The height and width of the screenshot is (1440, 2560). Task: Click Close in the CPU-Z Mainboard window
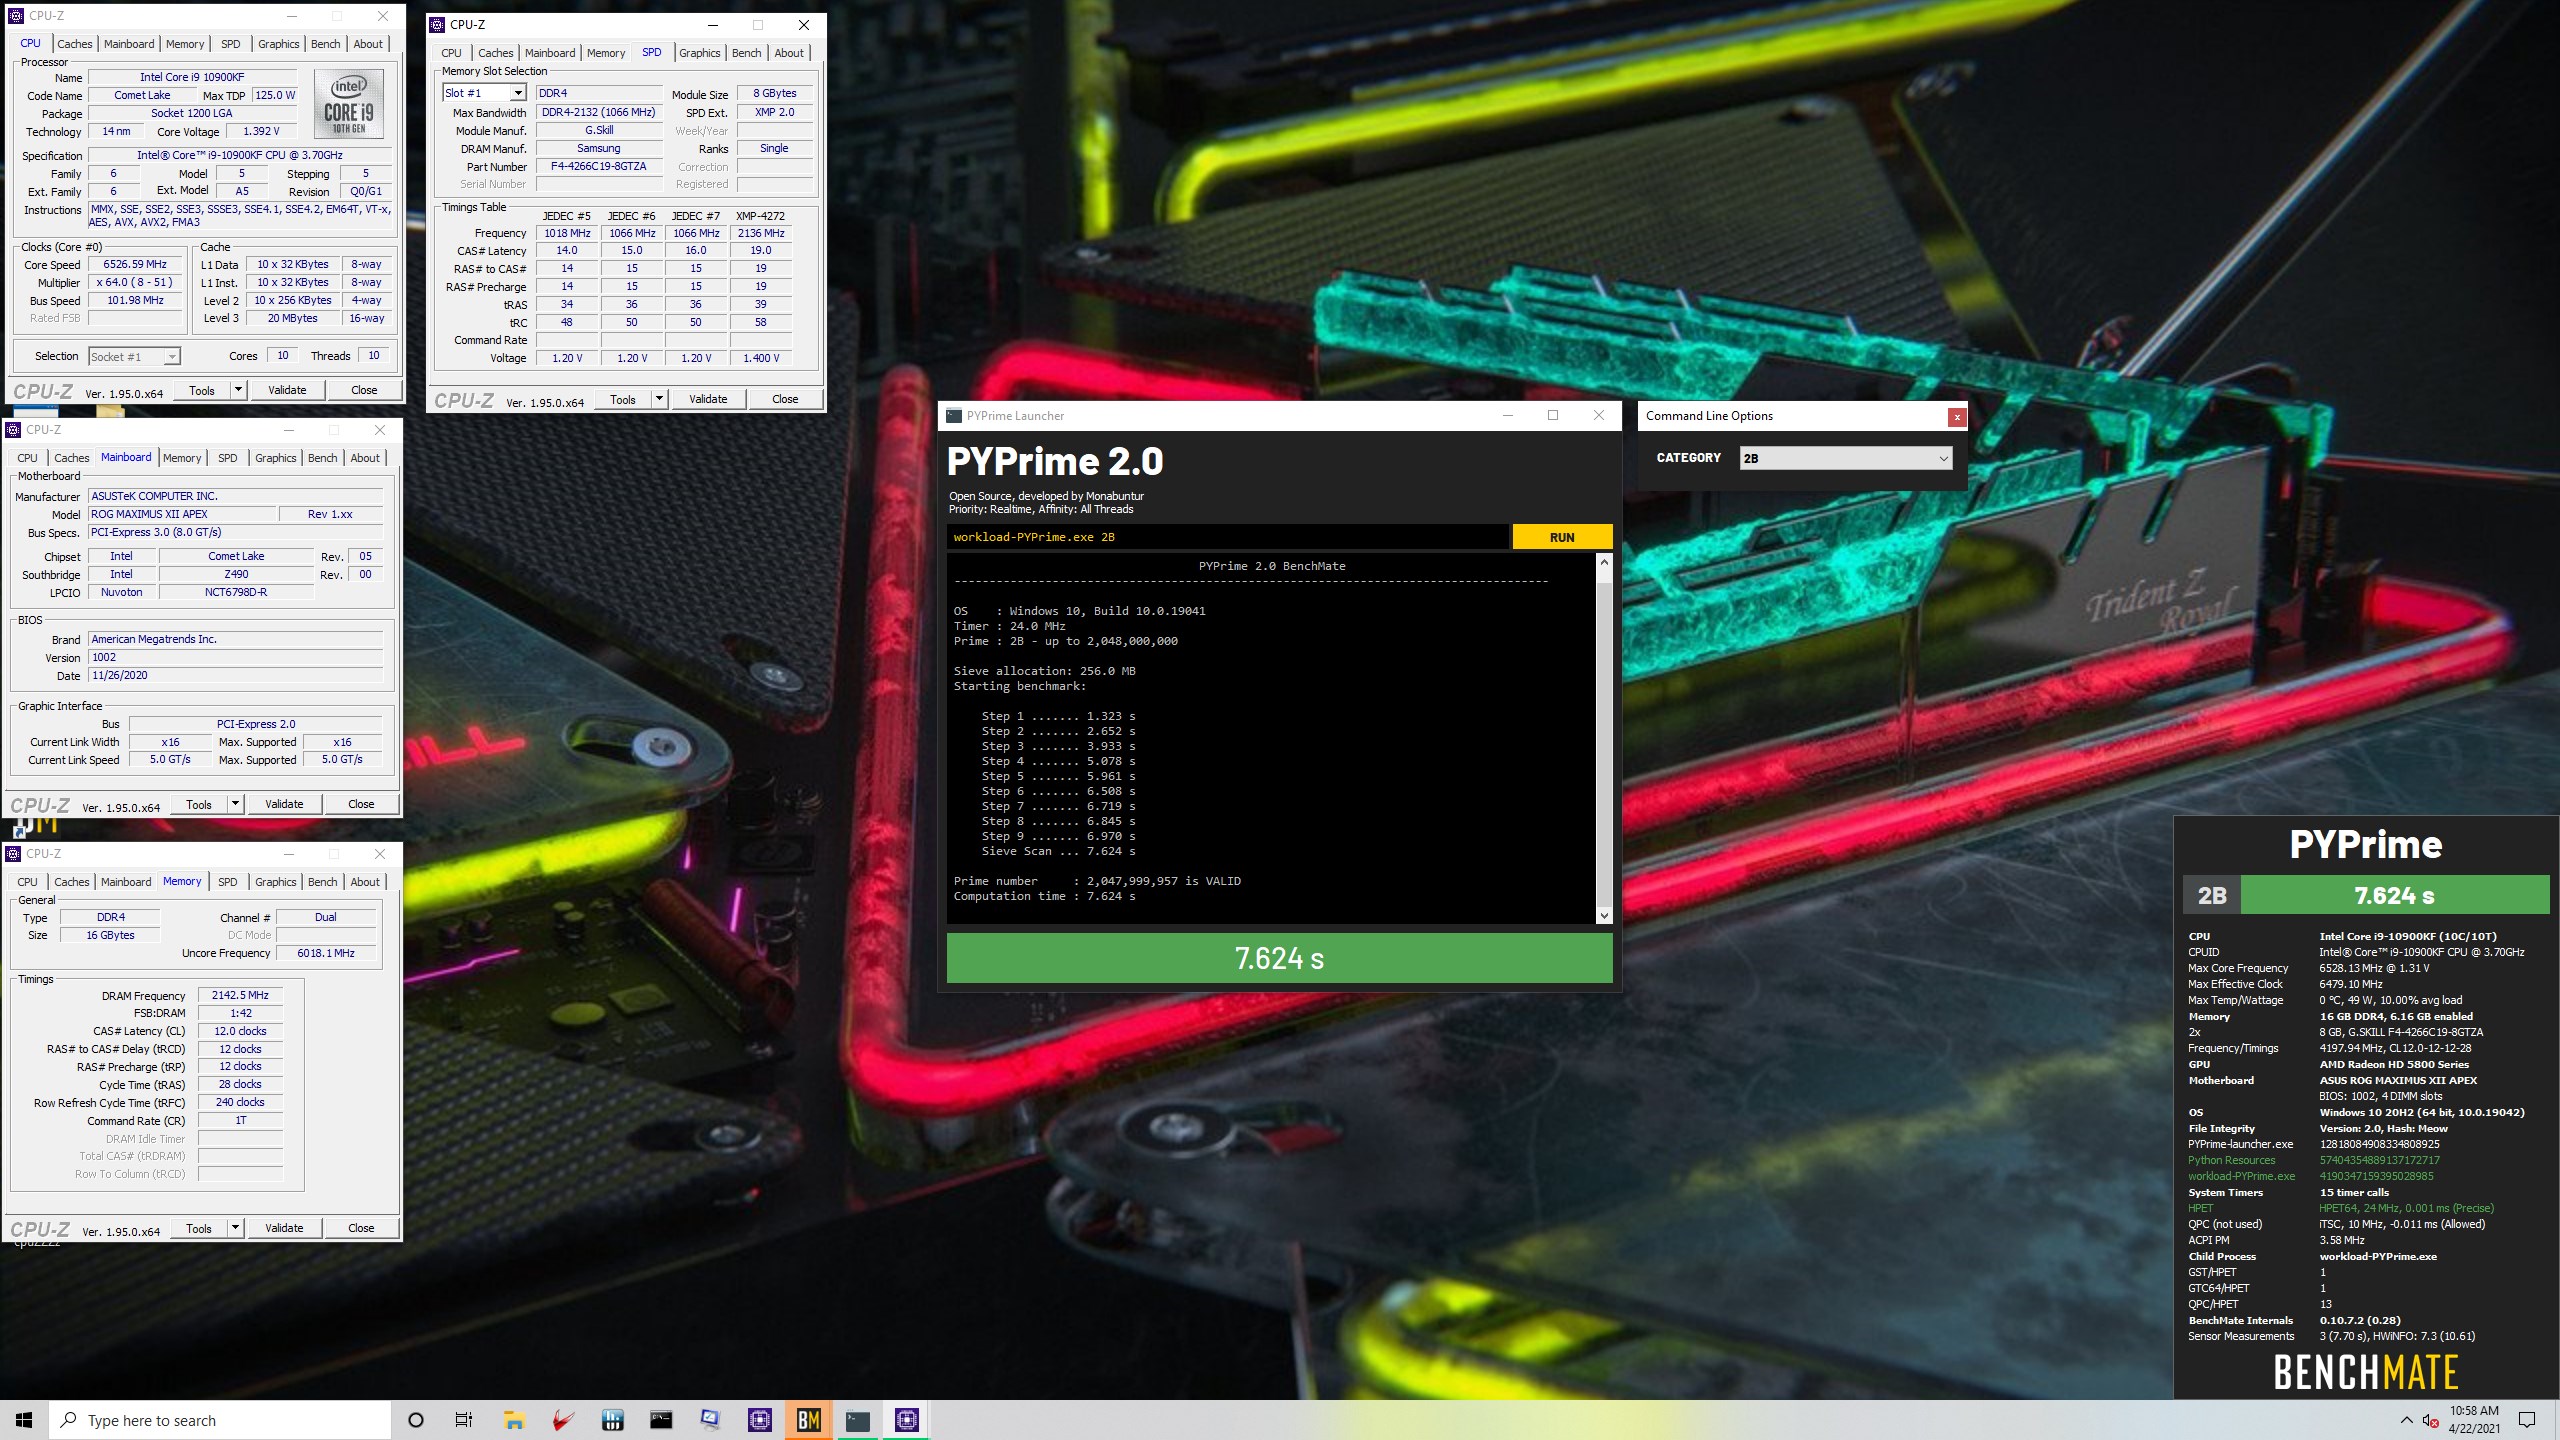coord(361,804)
